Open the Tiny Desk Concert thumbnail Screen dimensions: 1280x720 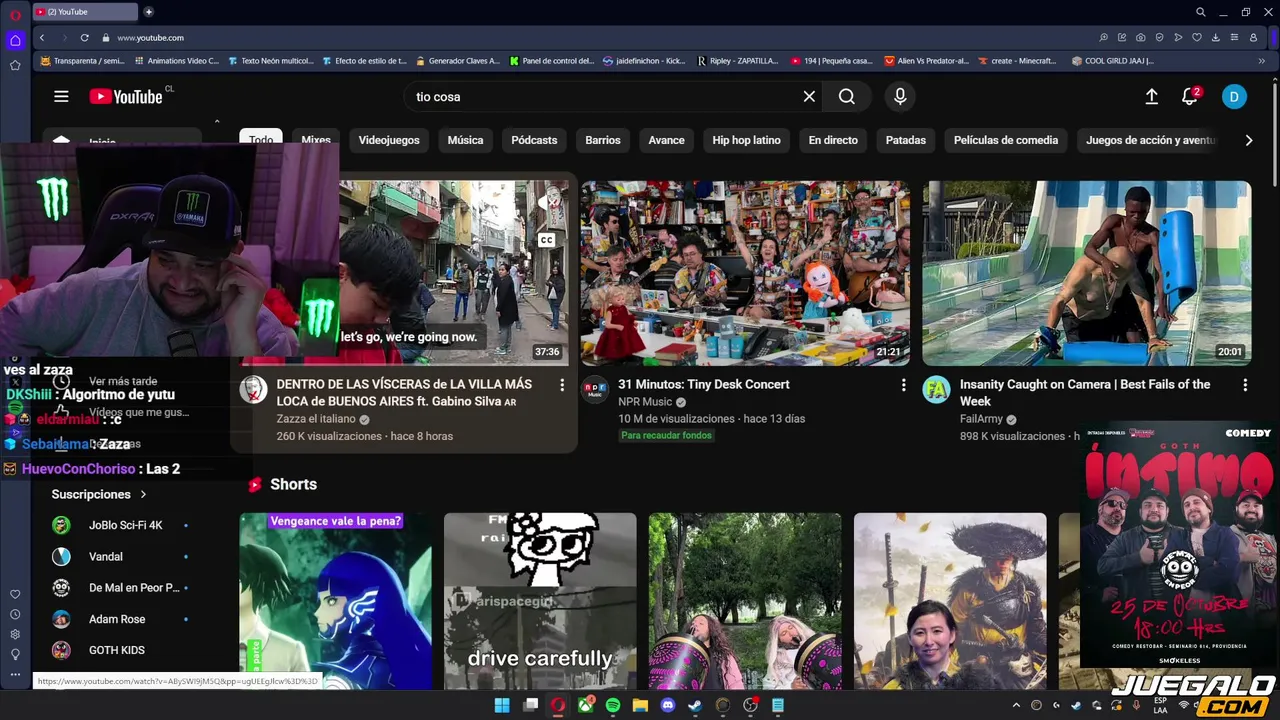(x=745, y=273)
